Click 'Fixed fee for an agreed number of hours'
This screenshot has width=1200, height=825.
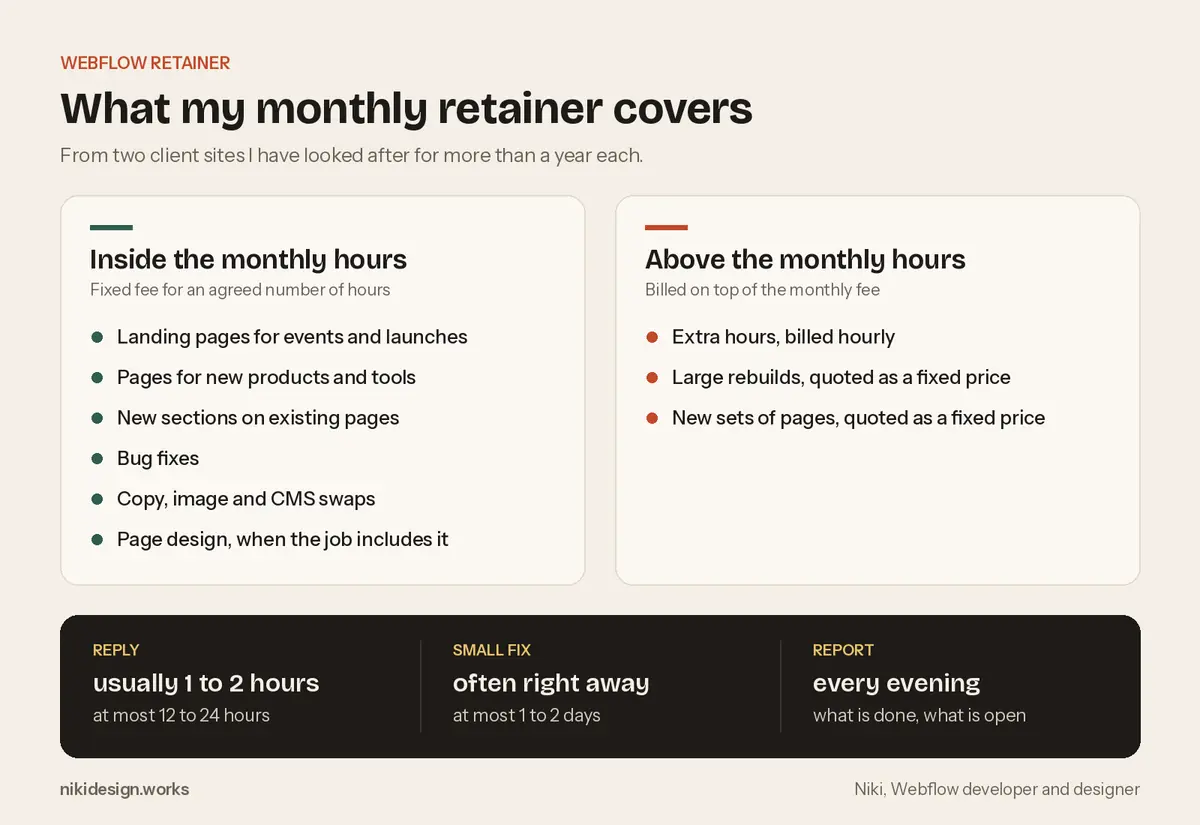(x=240, y=290)
